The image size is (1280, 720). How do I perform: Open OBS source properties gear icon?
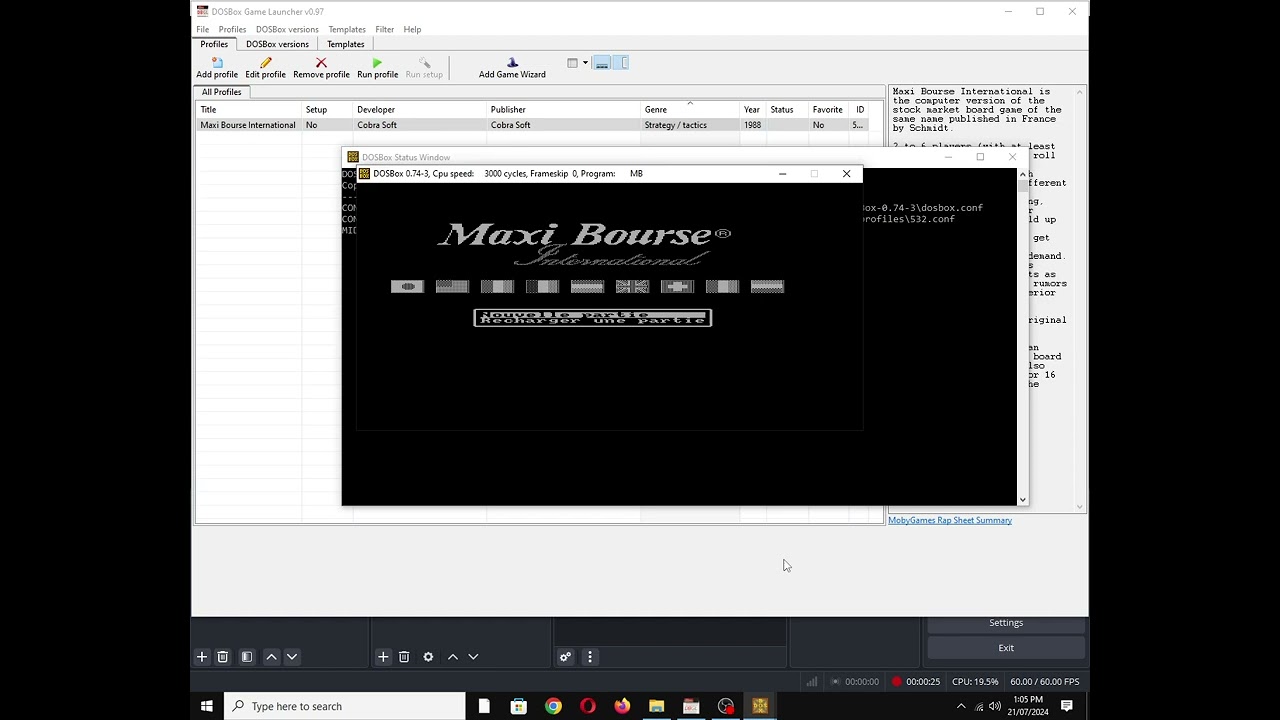click(x=428, y=657)
